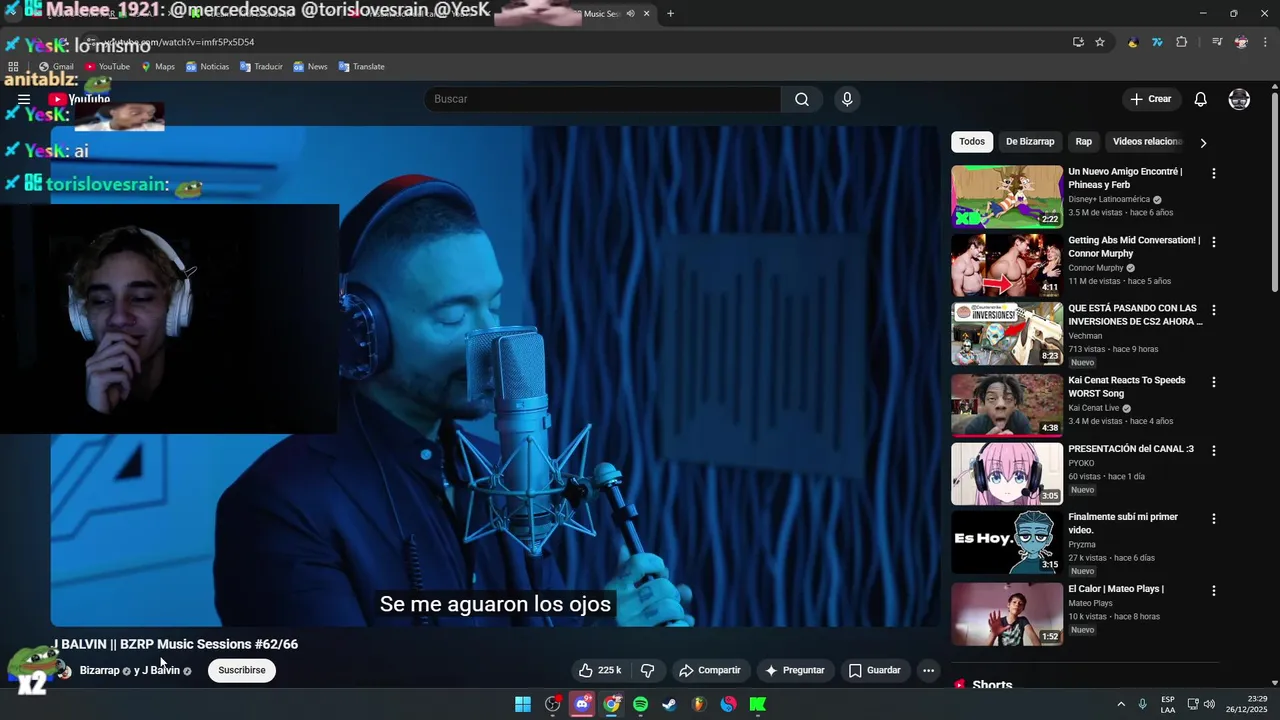Click the Buscar search input field
Viewport: 1280px width, 720px height.
point(603,99)
